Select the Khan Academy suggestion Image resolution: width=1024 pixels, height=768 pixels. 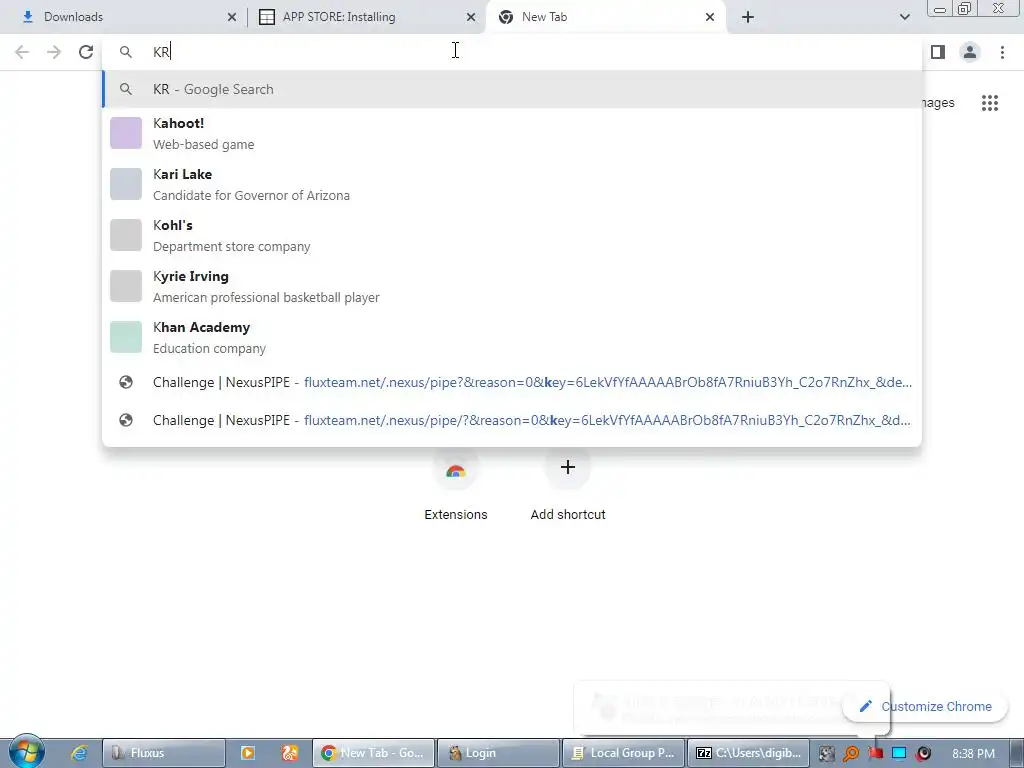tap(512, 337)
